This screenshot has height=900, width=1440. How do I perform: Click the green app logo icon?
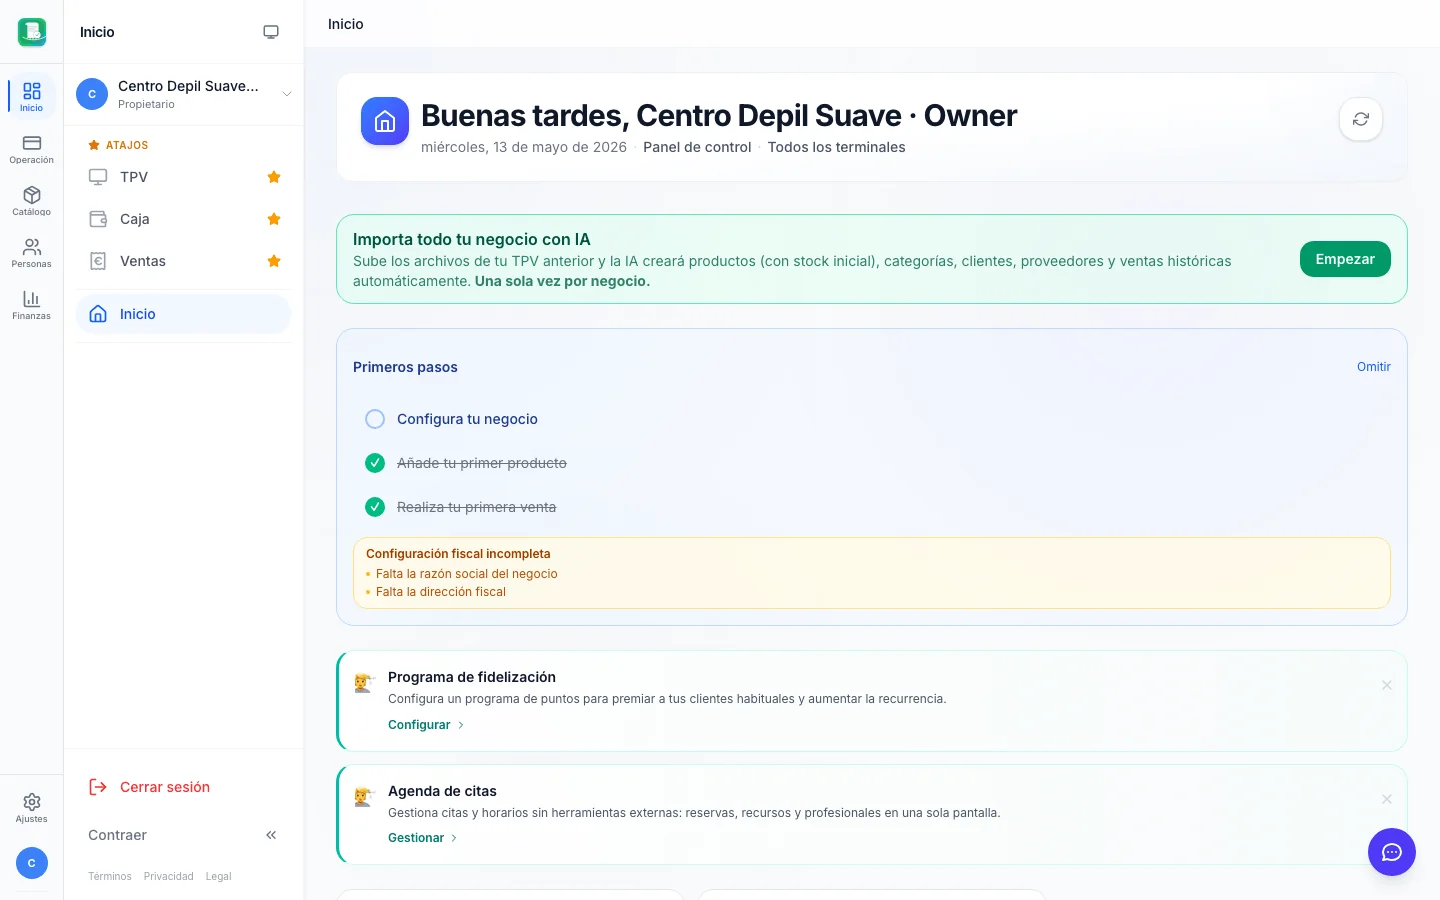coord(32,32)
